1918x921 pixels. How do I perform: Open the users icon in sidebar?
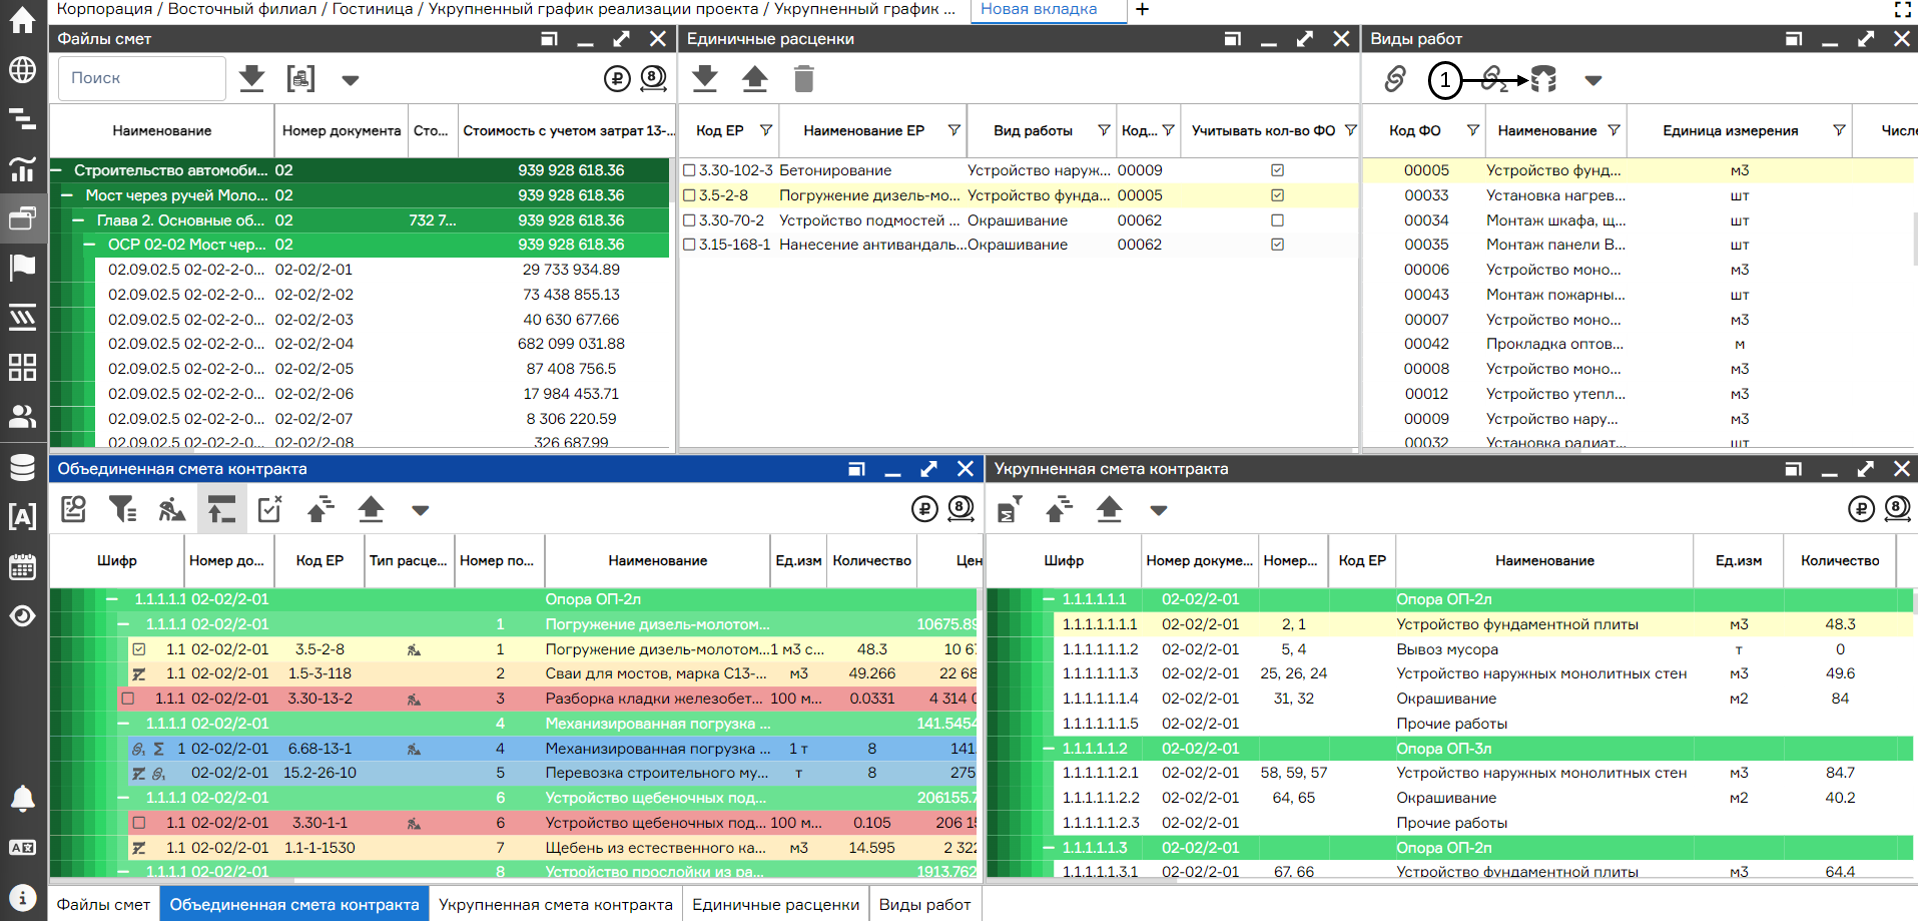click(x=22, y=416)
